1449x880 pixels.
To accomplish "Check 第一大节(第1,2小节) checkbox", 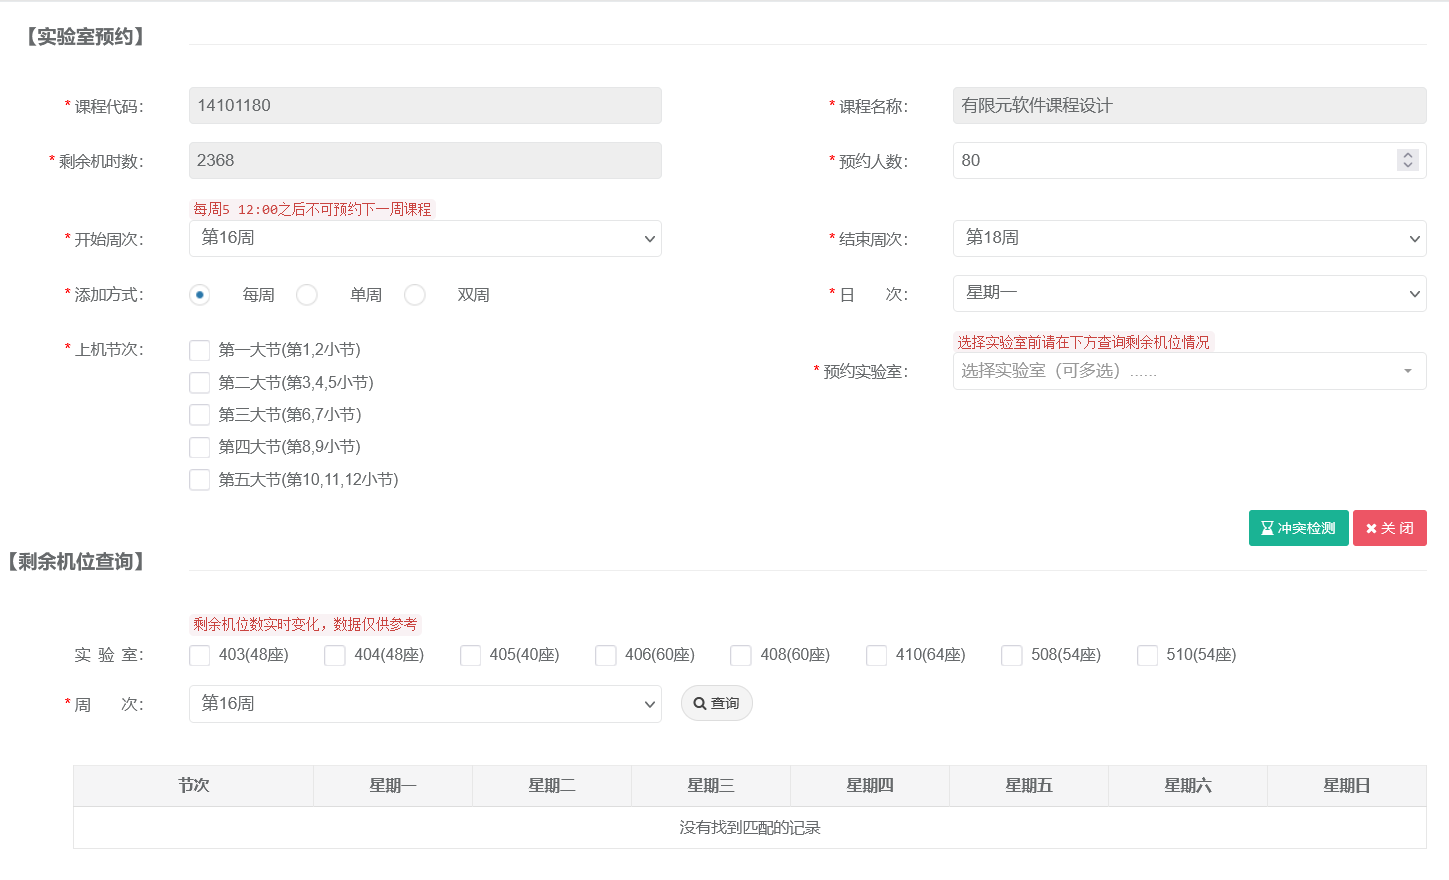I will tap(200, 350).
